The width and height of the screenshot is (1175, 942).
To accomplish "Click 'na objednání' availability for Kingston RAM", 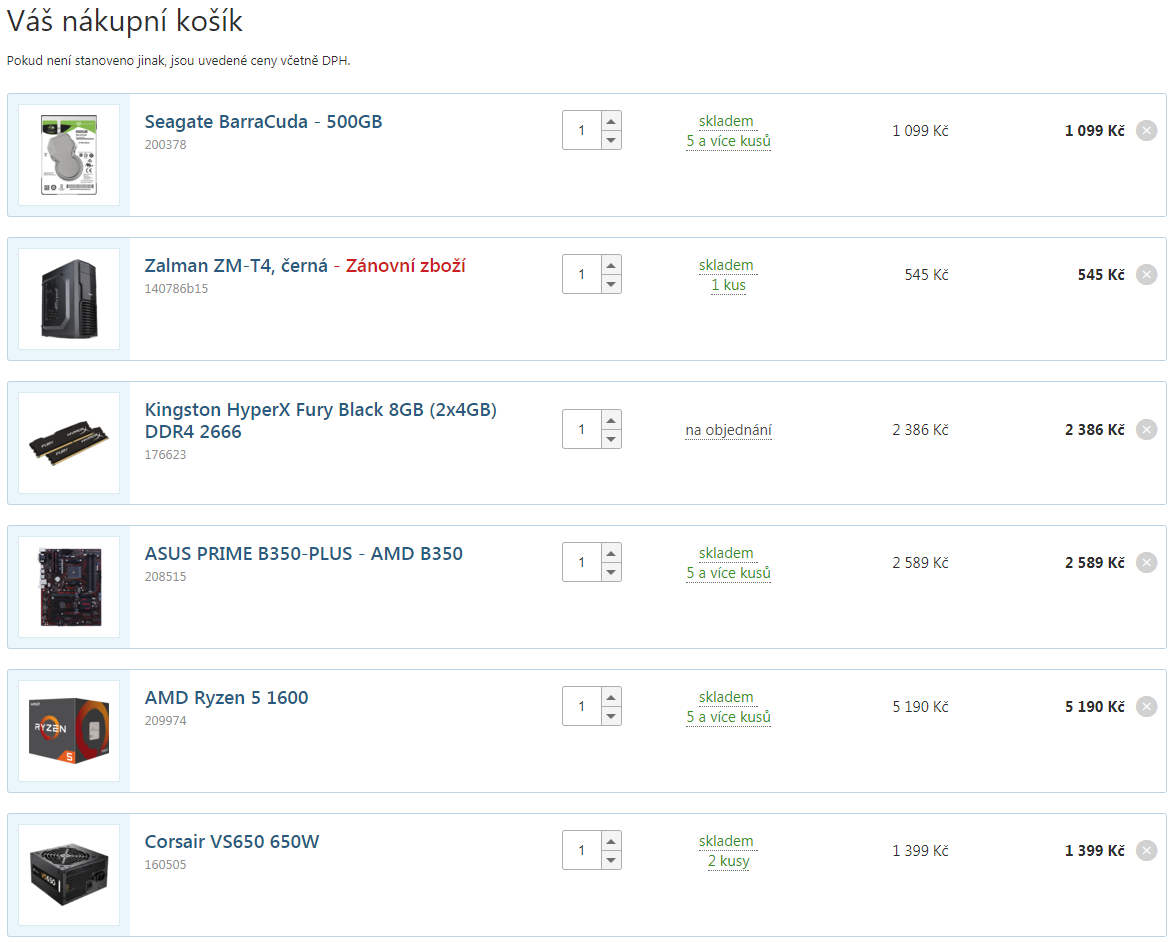I will (x=728, y=431).
